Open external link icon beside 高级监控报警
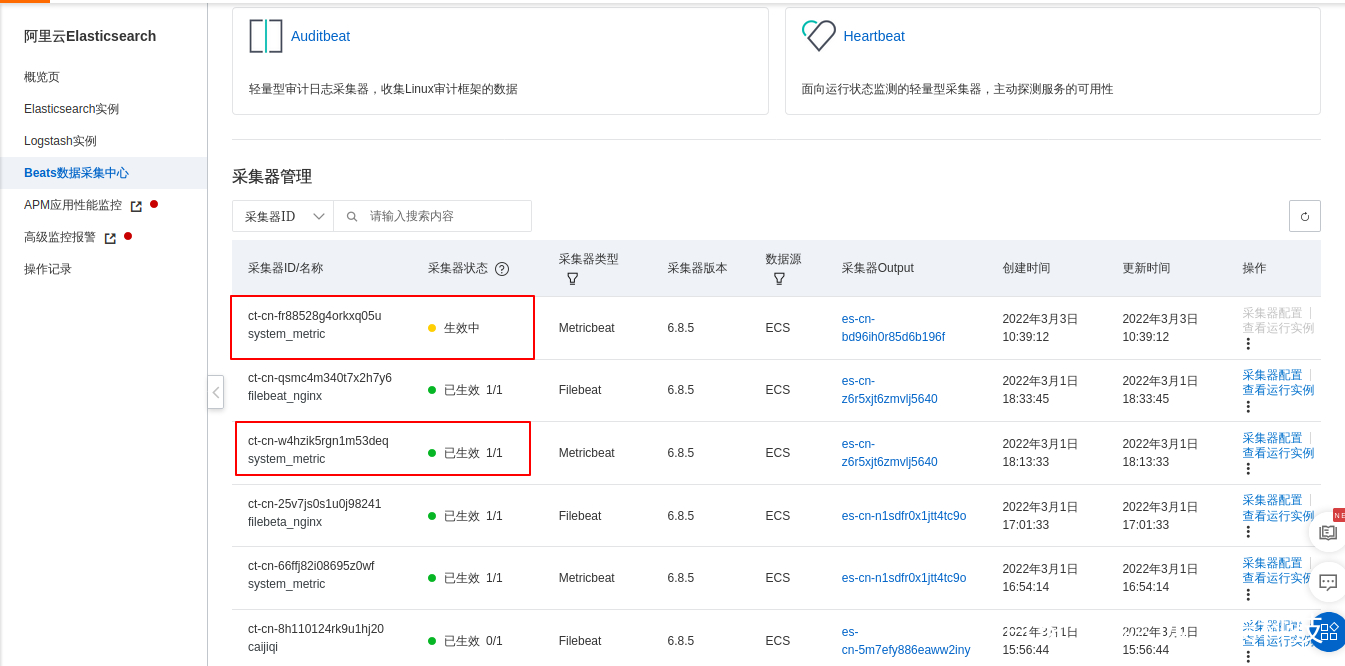This screenshot has width=1345, height=666. tap(110, 238)
